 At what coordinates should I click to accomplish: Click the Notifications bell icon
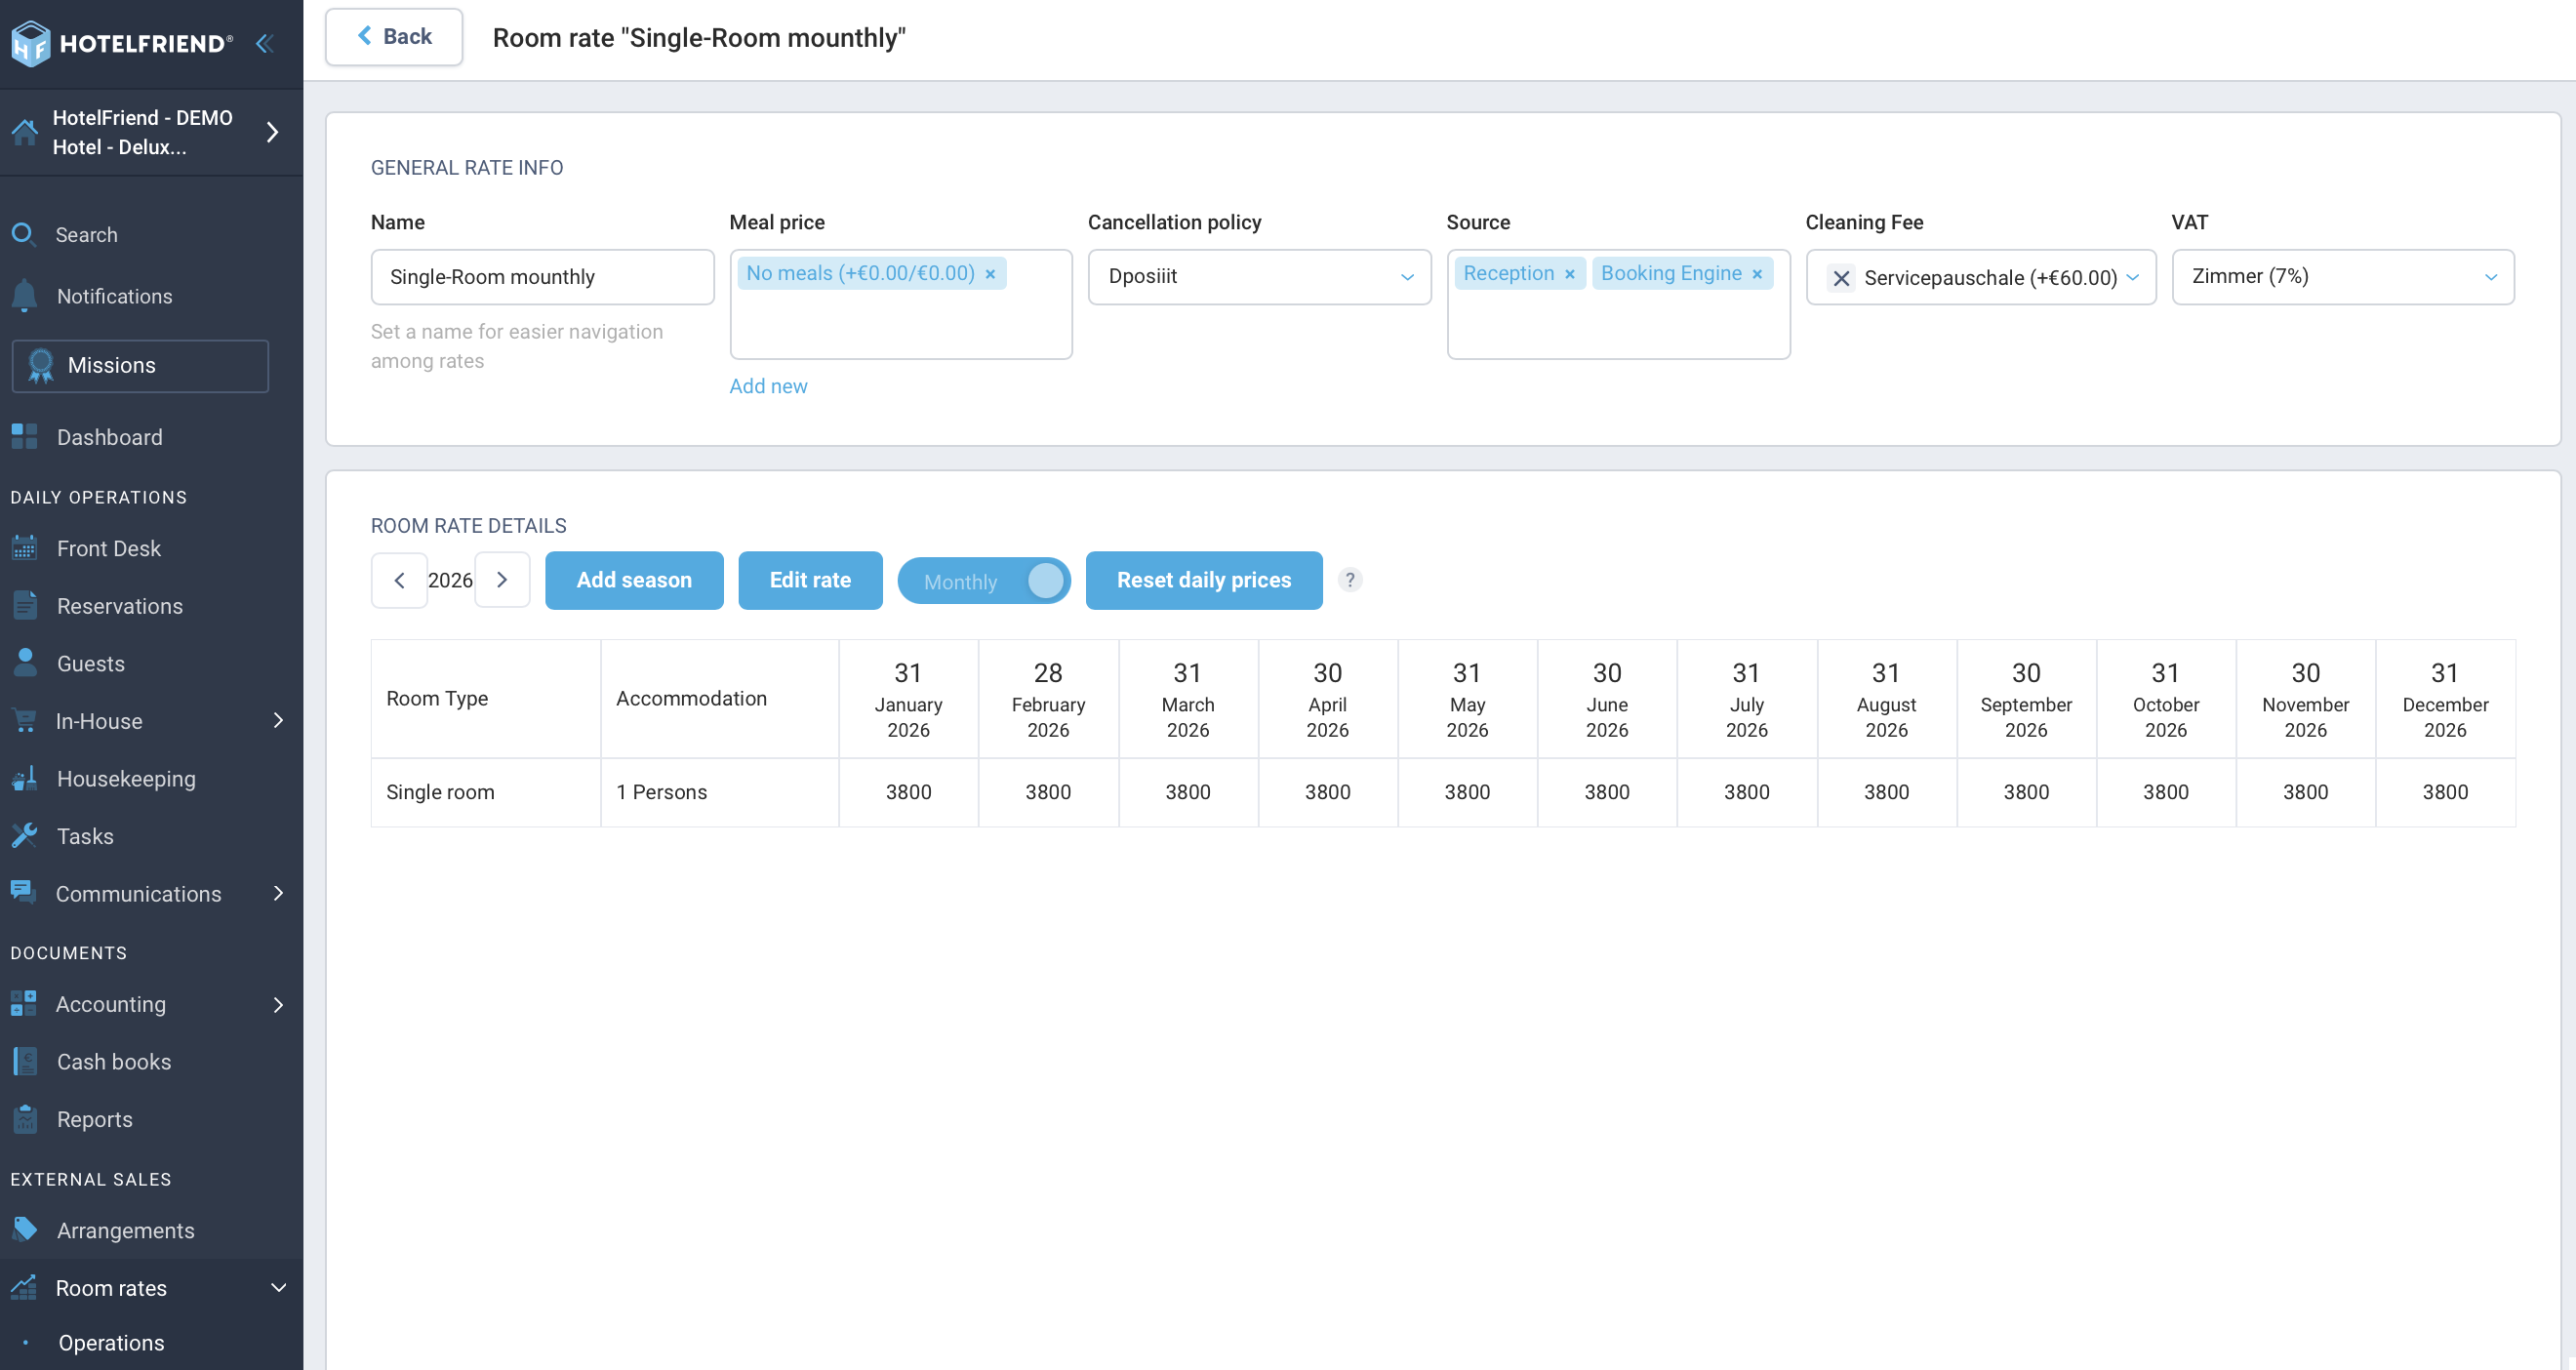coord(24,296)
